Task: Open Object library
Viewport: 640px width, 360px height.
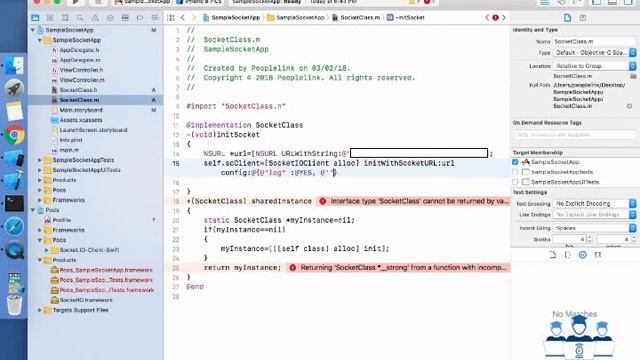Action: click(582, 255)
